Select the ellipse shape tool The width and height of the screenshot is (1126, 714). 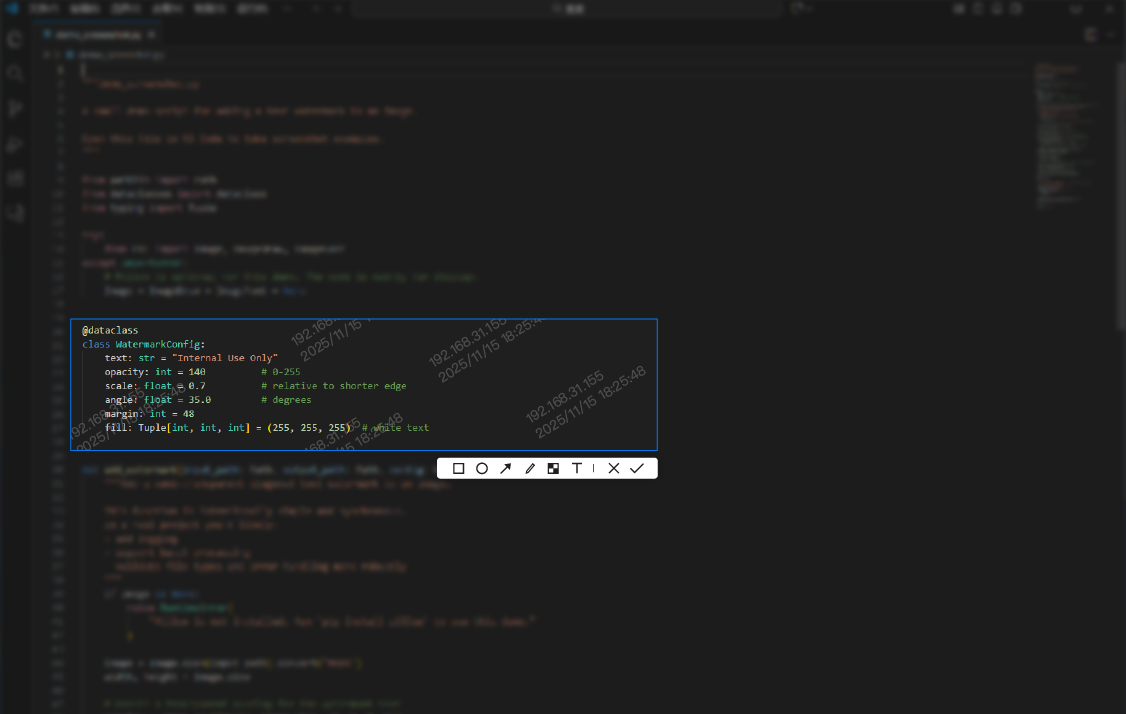(x=482, y=468)
